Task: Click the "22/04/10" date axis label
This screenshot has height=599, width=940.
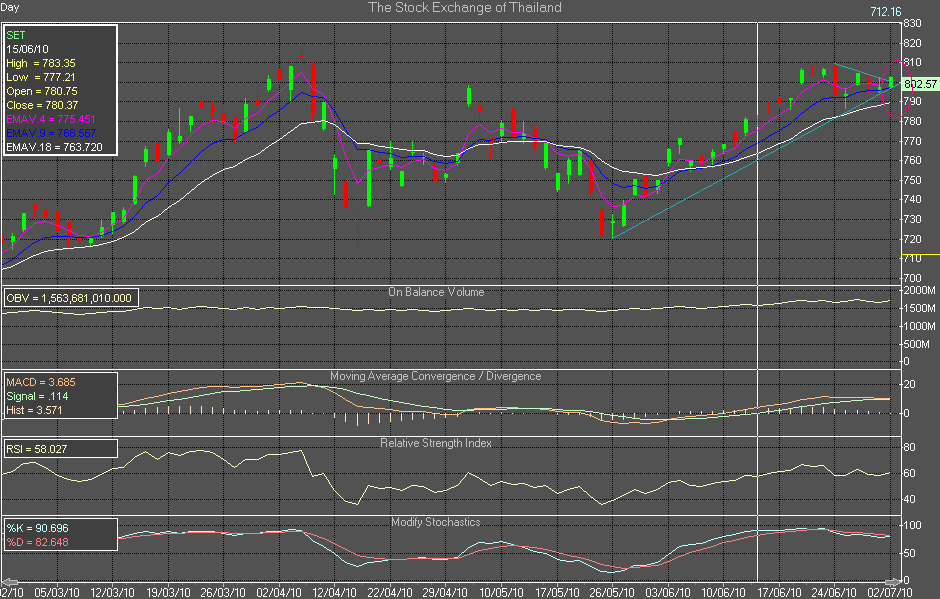Action: pyautogui.click(x=390, y=592)
